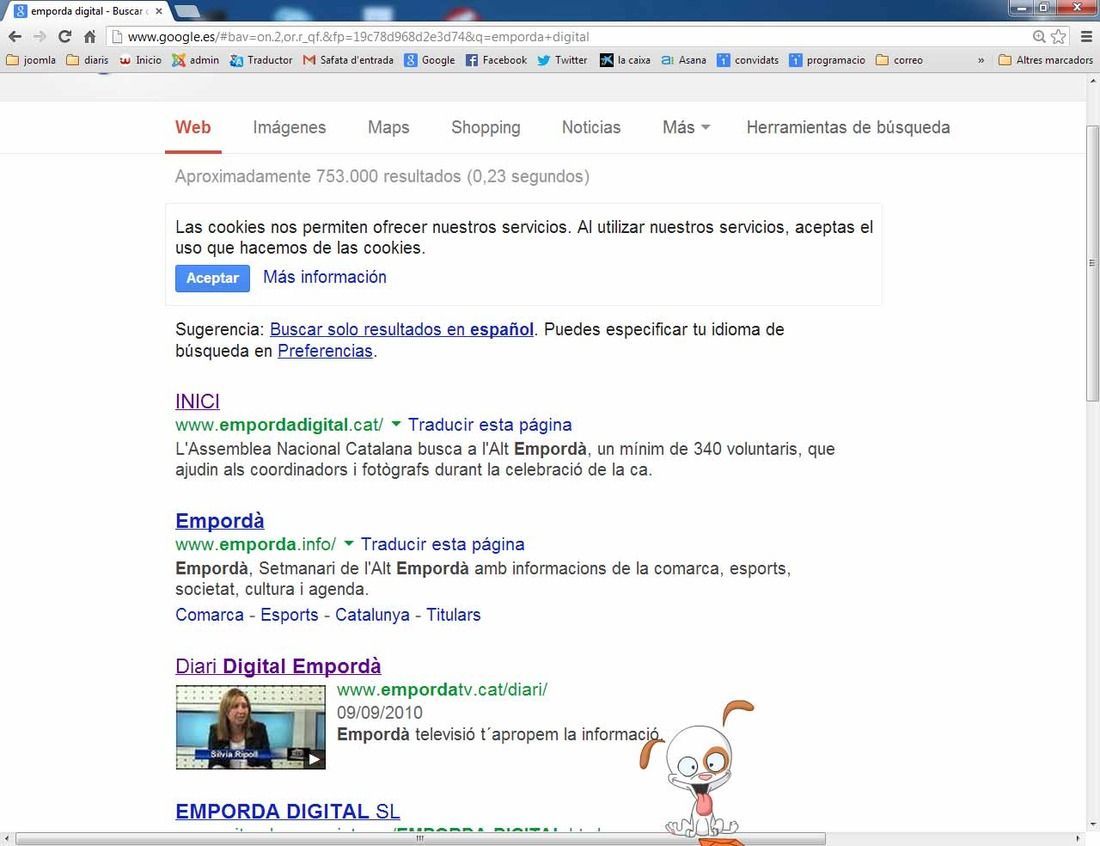Open dropdown arrow next to emporda.info URL

(349, 543)
